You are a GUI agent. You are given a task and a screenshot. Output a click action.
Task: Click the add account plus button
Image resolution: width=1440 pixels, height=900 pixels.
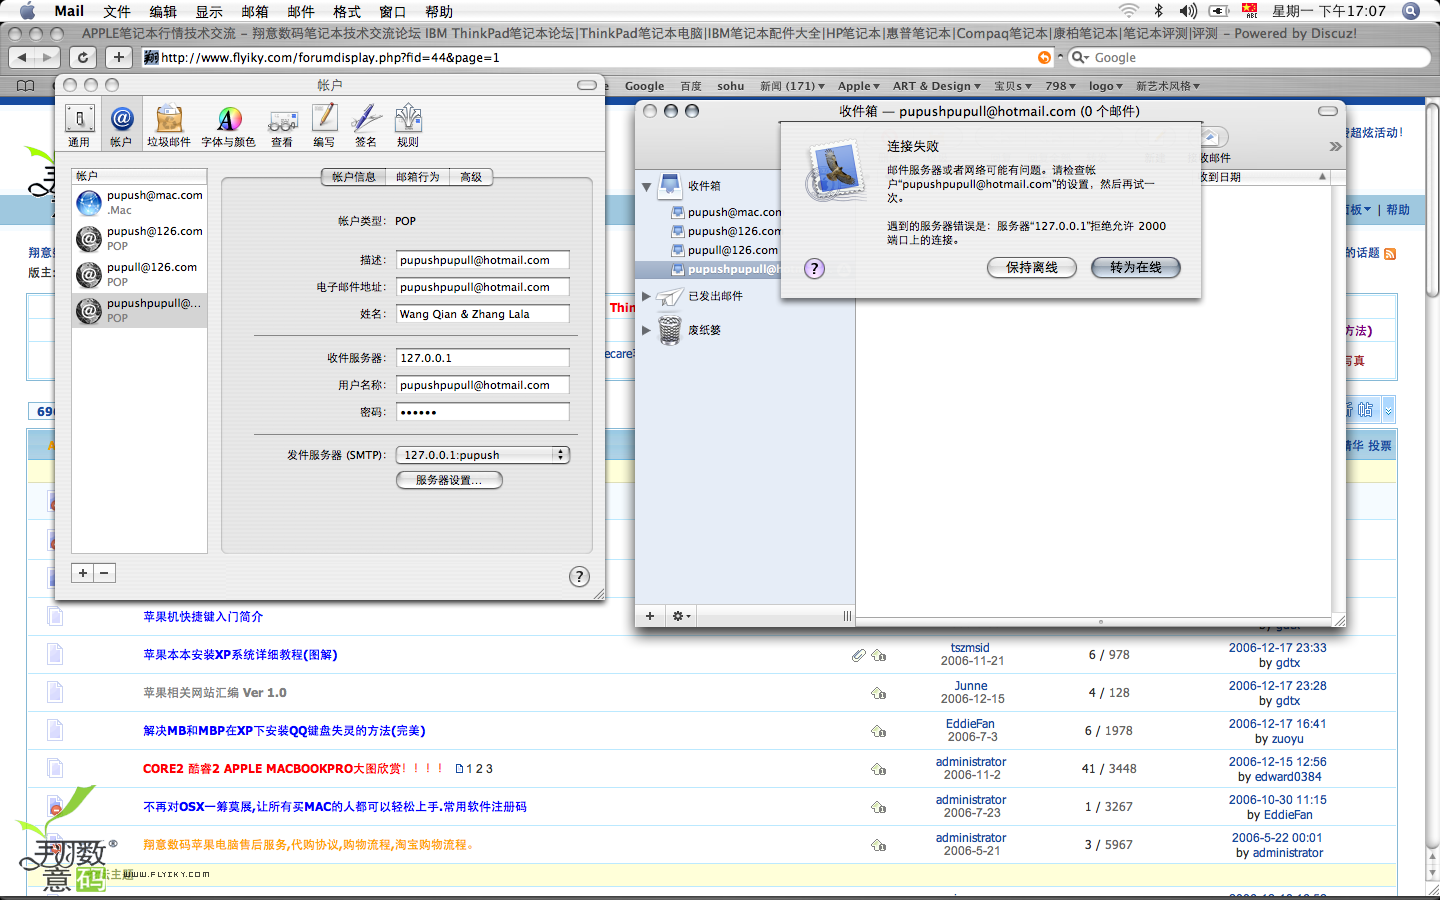pyautogui.click(x=83, y=573)
